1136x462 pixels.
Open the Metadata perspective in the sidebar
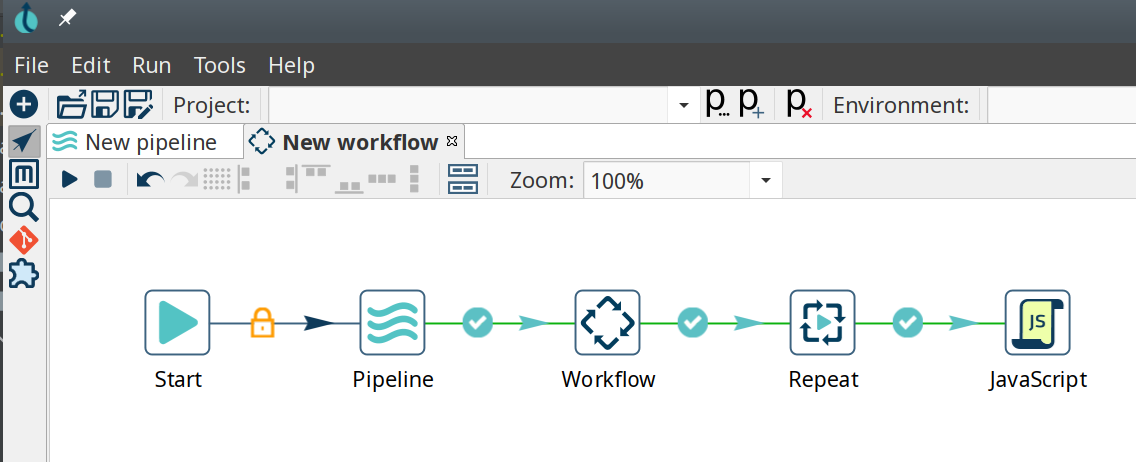(23, 175)
